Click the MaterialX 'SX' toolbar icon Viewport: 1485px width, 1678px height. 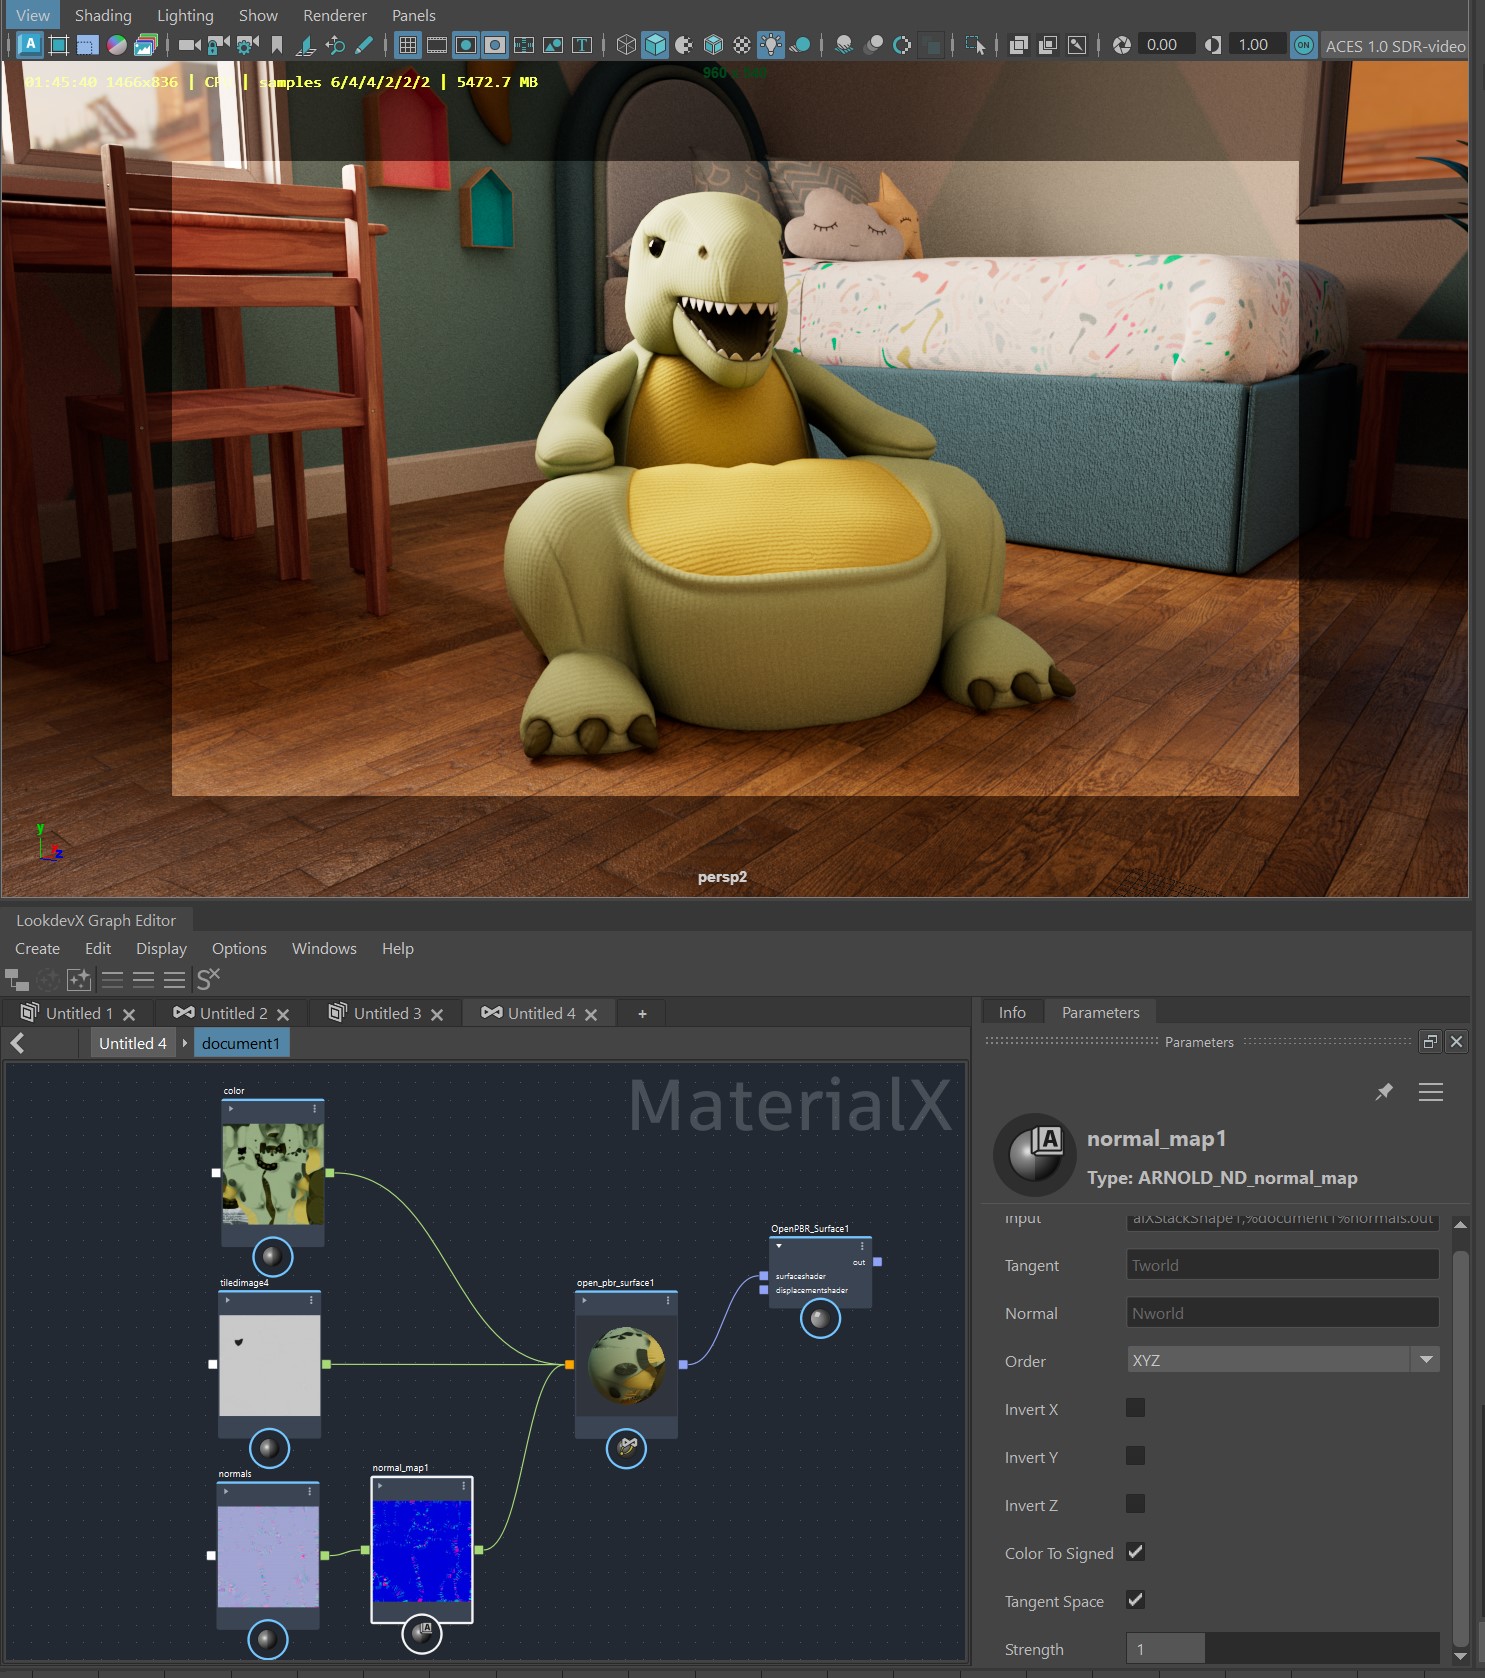[208, 979]
